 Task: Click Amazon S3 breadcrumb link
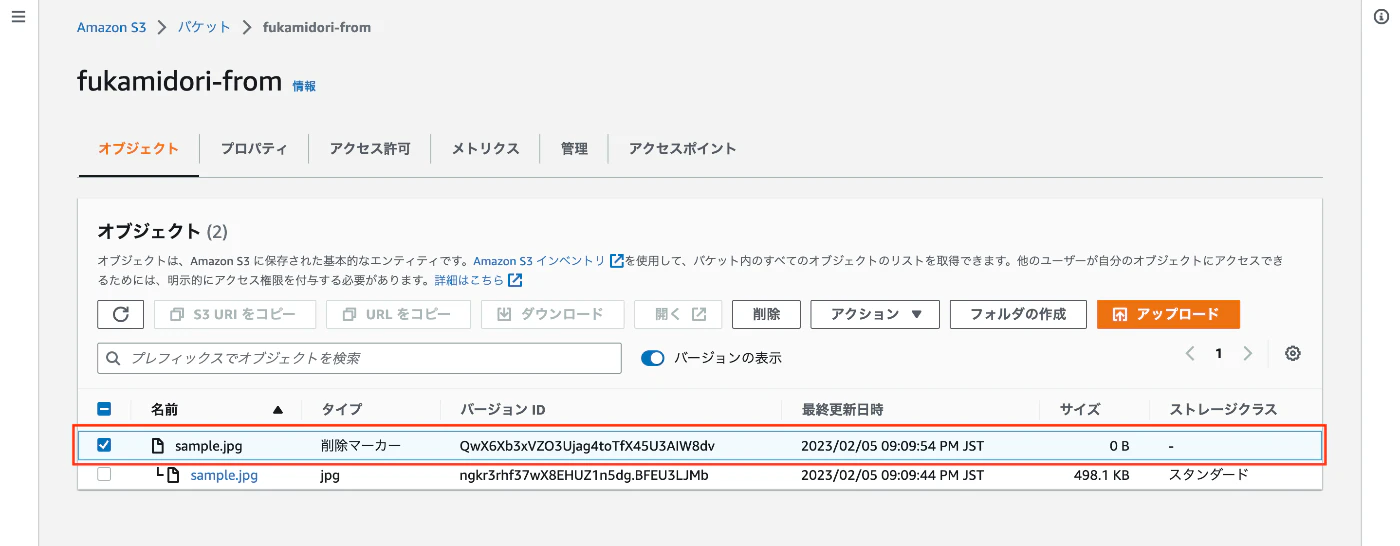click(111, 27)
